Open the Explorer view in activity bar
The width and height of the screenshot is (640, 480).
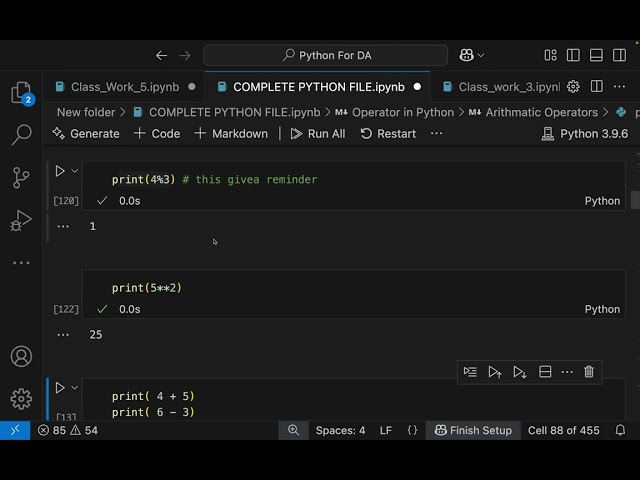coord(21,92)
